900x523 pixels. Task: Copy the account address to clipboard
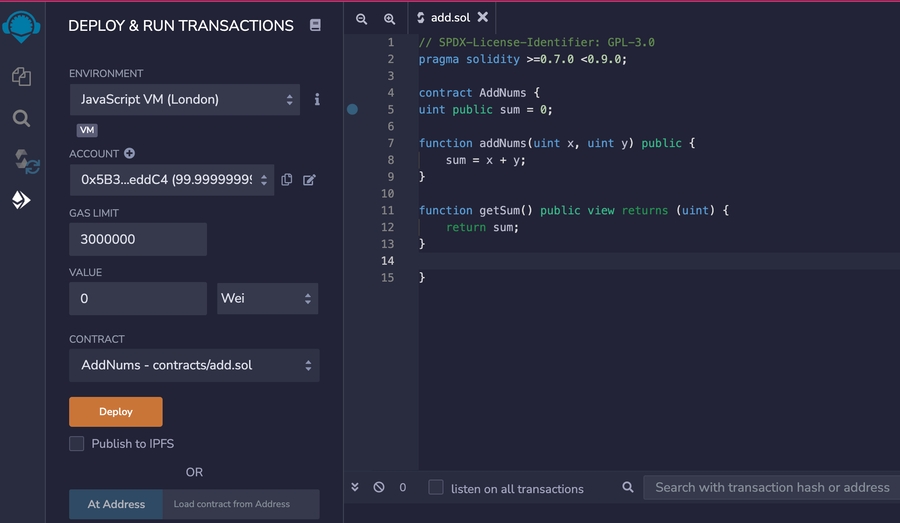coord(287,180)
